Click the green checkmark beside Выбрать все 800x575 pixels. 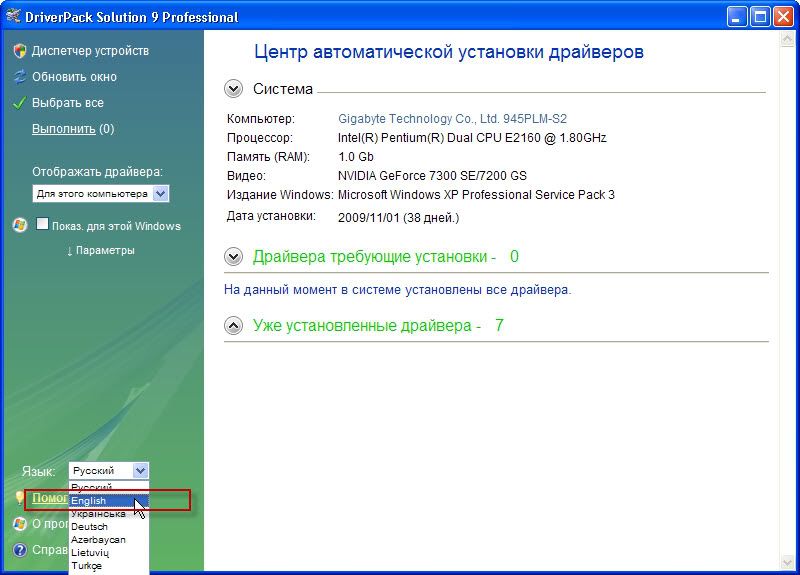19,103
